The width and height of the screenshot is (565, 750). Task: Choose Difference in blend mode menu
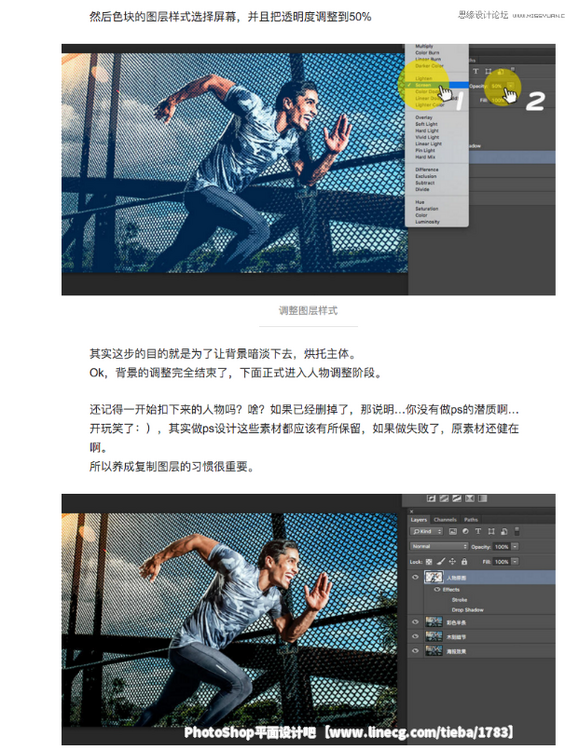[x=437, y=170]
